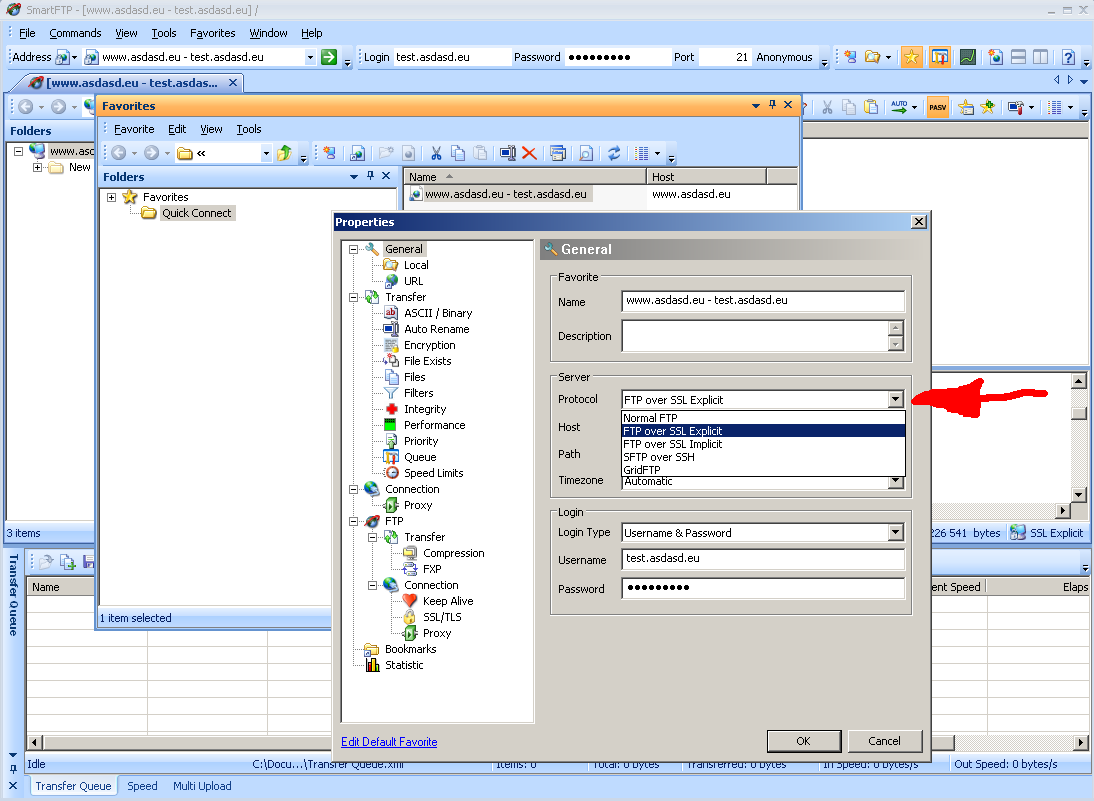This screenshot has height=801, width=1094.
Task: Collapse the FTP tree node
Action: pyautogui.click(x=353, y=521)
